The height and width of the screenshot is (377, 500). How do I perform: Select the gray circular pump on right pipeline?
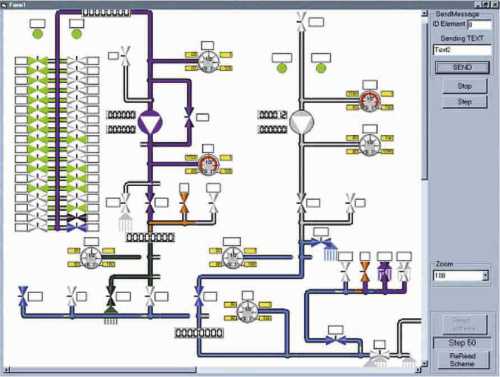tap(301, 122)
